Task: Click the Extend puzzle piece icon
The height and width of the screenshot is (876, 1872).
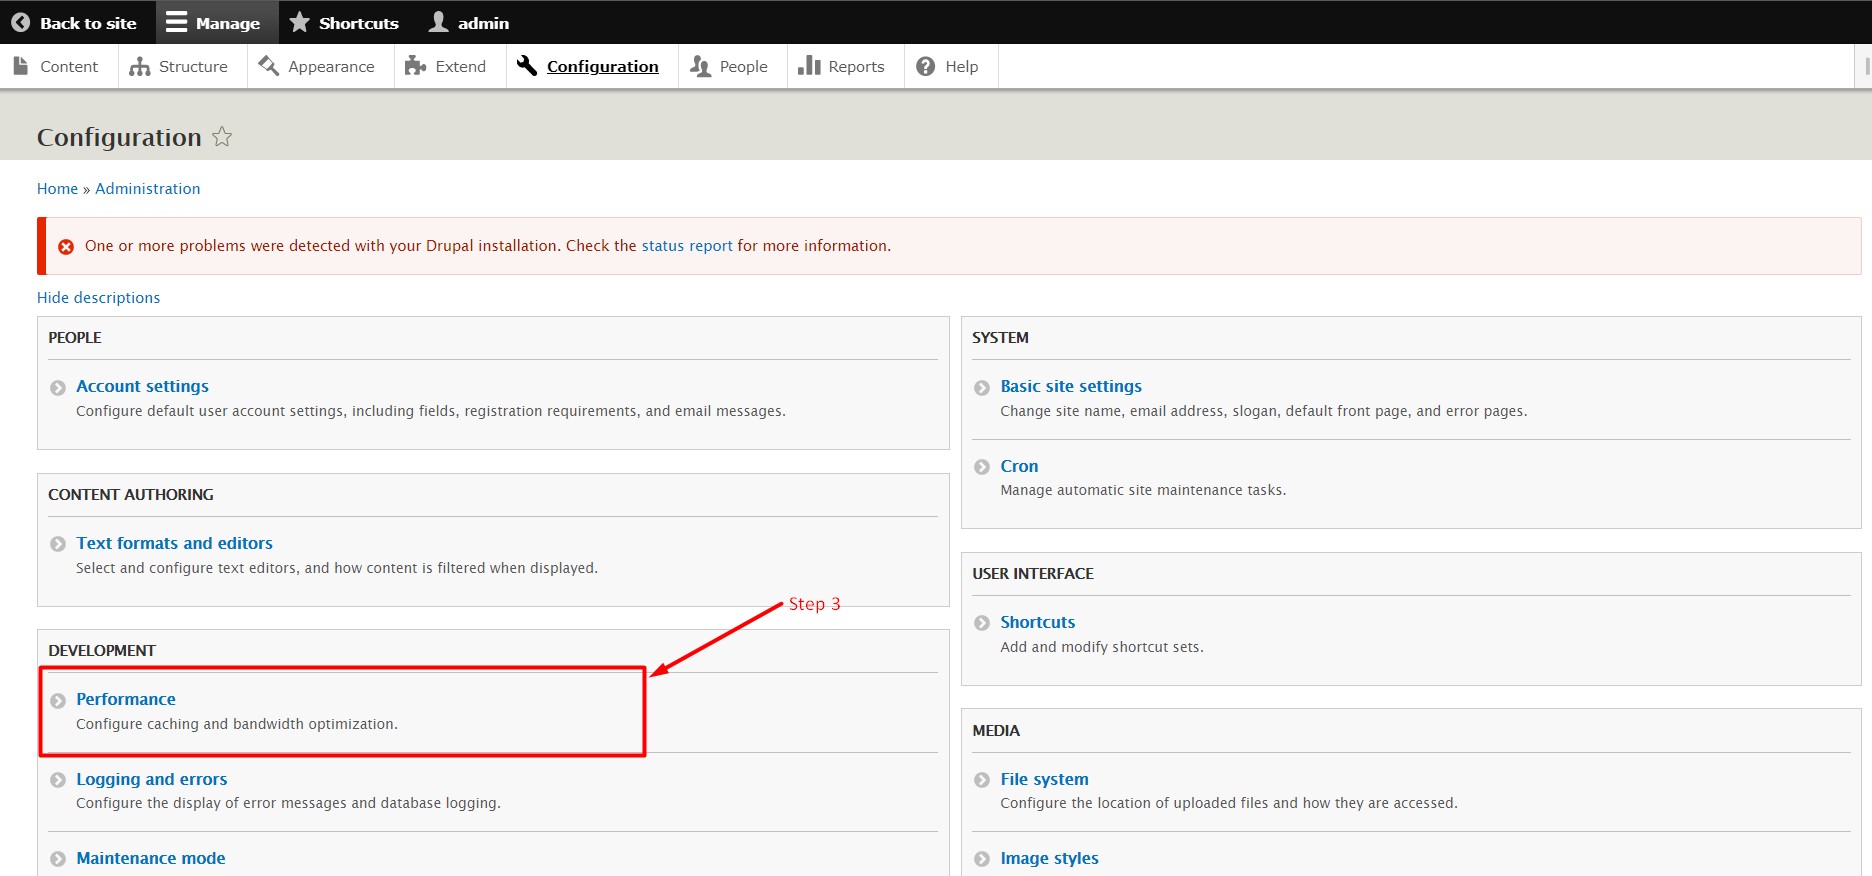Action: [x=415, y=66]
